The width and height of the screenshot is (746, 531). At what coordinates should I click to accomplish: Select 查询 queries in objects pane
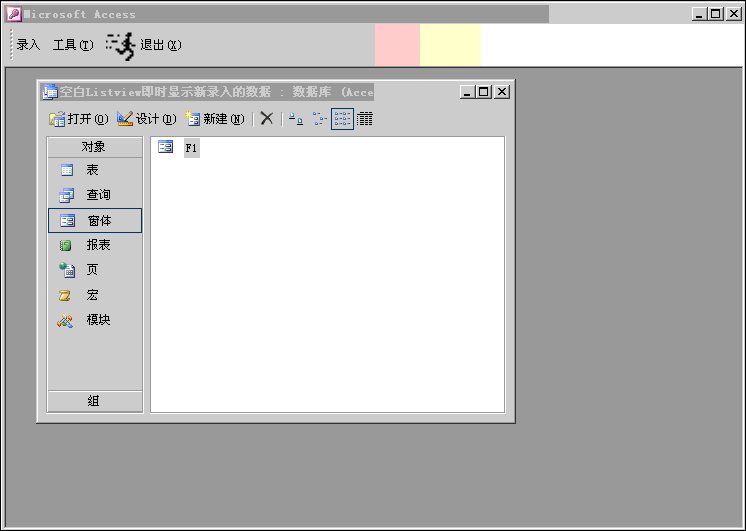click(95, 195)
